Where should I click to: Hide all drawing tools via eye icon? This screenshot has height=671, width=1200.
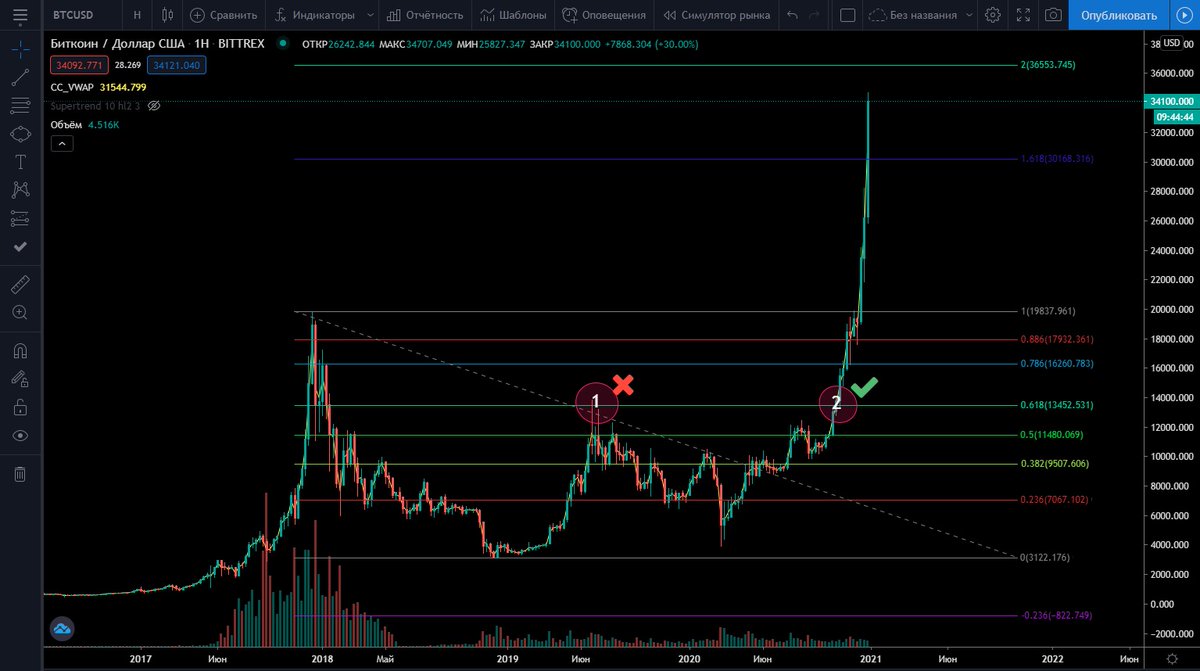tap(20, 434)
